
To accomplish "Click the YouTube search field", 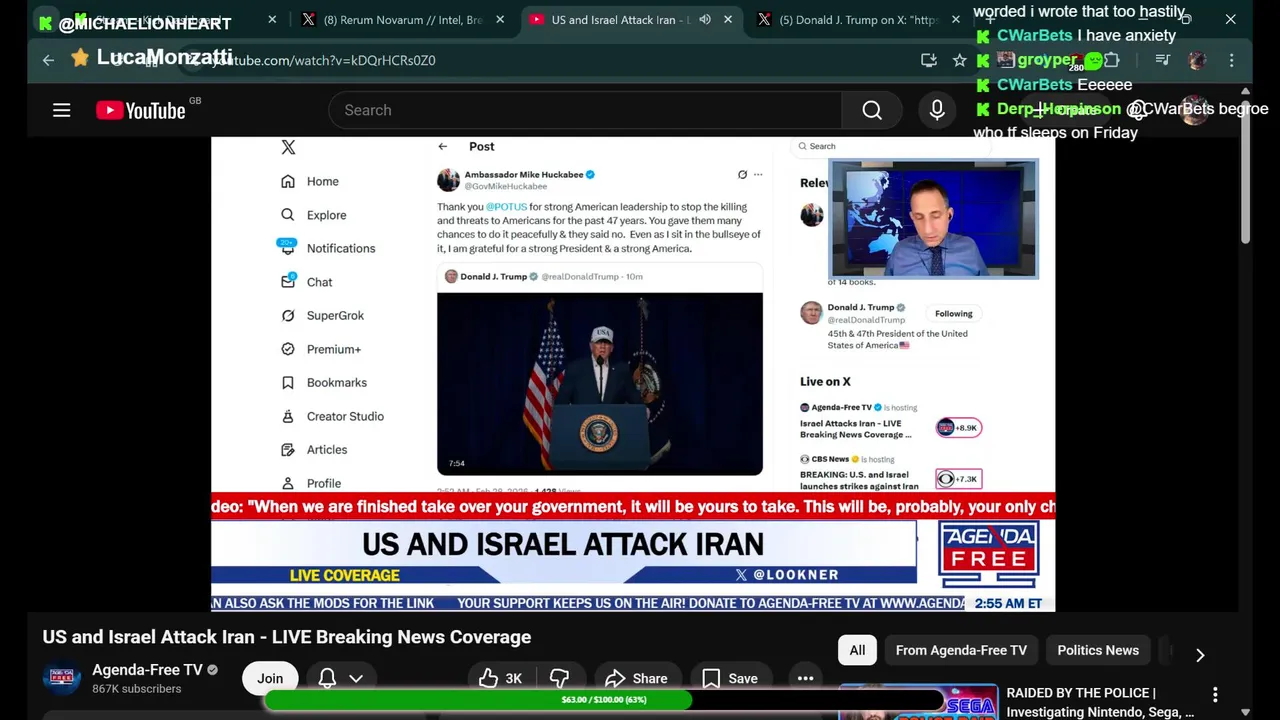I will click(x=584, y=110).
